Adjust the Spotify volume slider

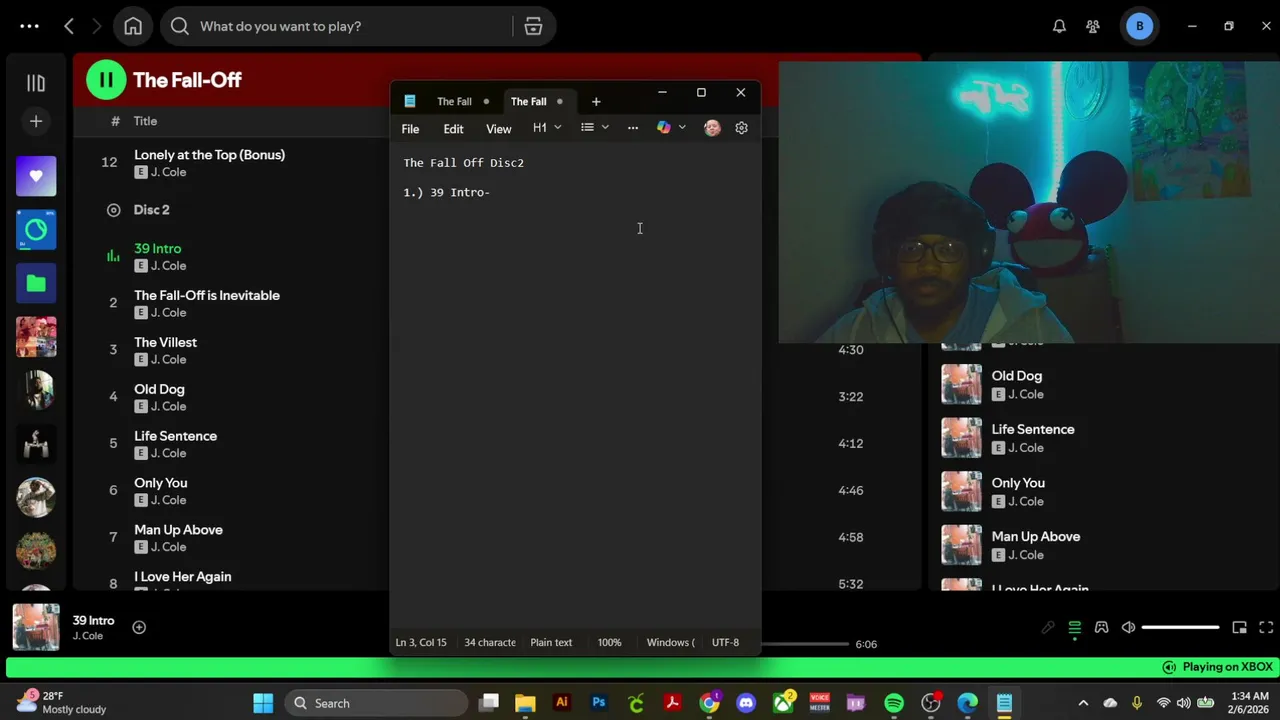[1180, 628]
